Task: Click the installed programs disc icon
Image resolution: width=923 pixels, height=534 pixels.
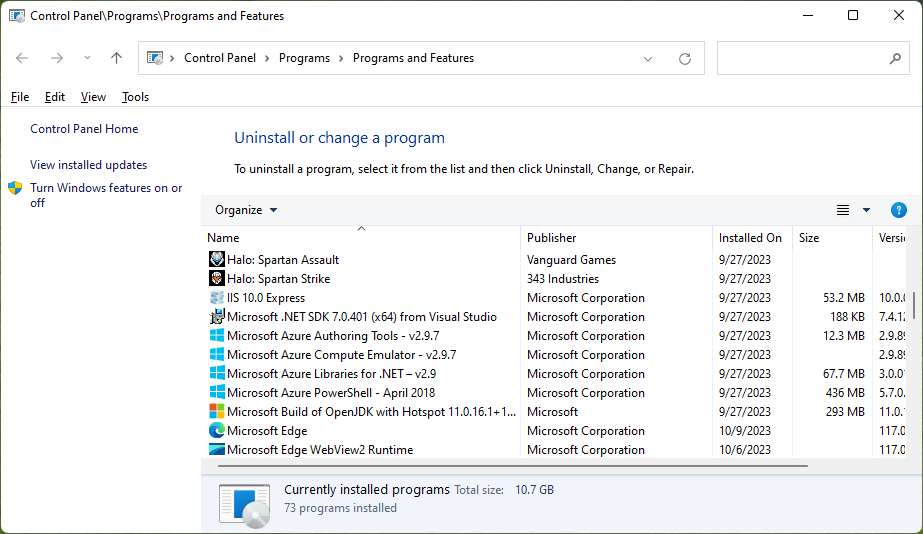Action: pyautogui.click(x=245, y=505)
